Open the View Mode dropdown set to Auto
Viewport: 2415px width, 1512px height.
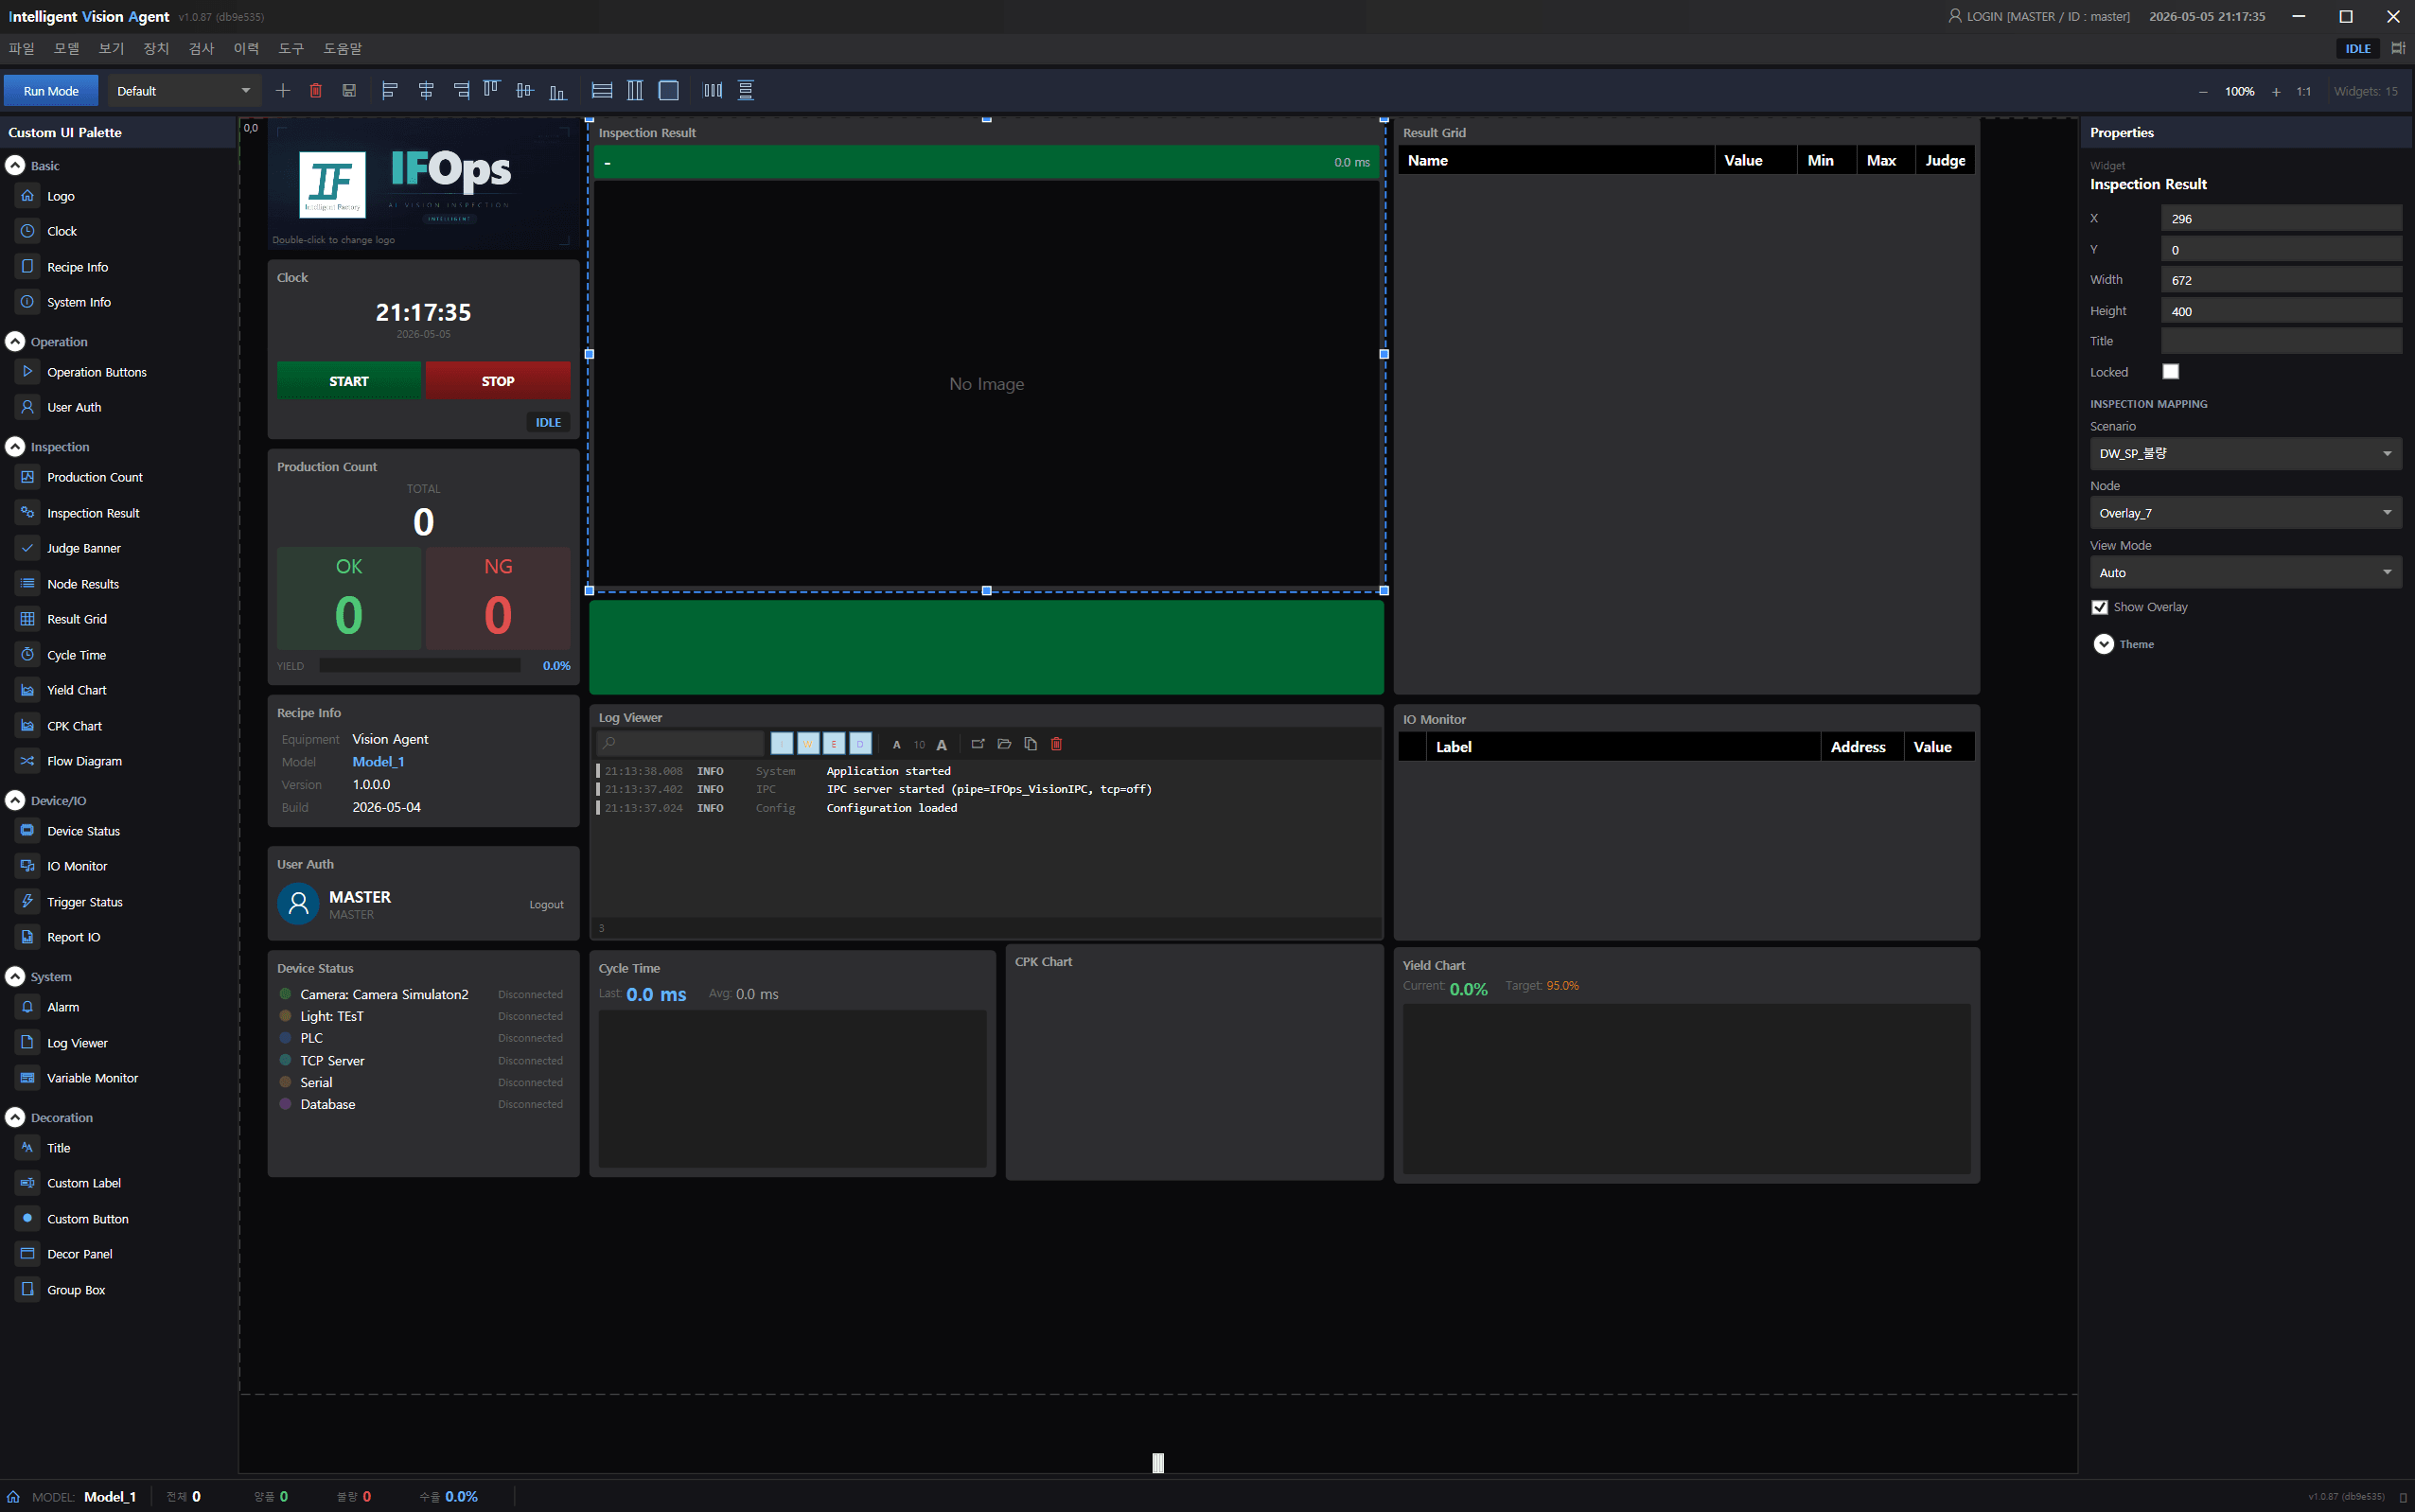point(2245,573)
